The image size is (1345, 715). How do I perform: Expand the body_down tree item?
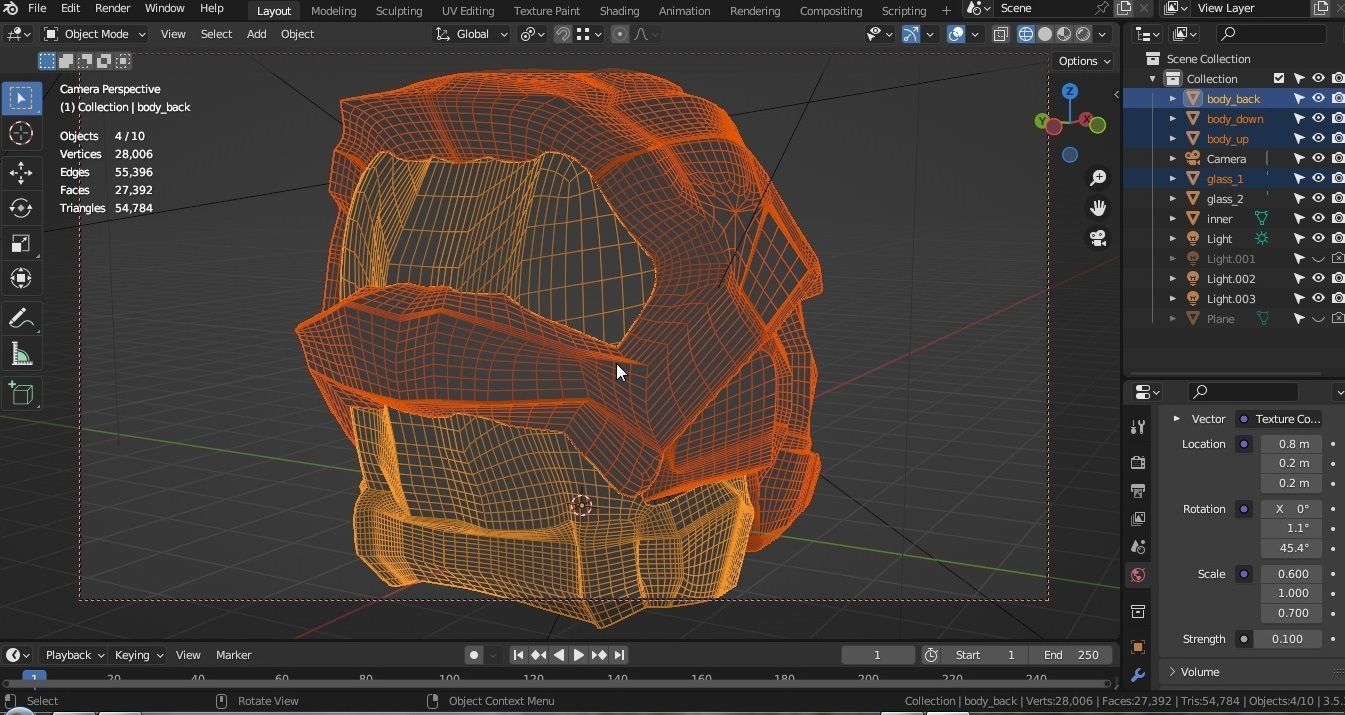[1173, 119]
